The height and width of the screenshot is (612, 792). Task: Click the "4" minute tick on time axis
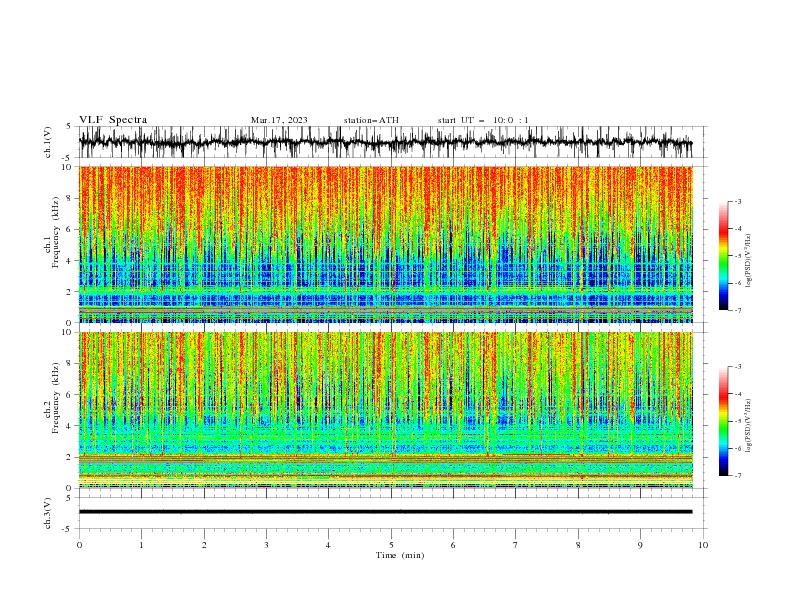tap(328, 545)
